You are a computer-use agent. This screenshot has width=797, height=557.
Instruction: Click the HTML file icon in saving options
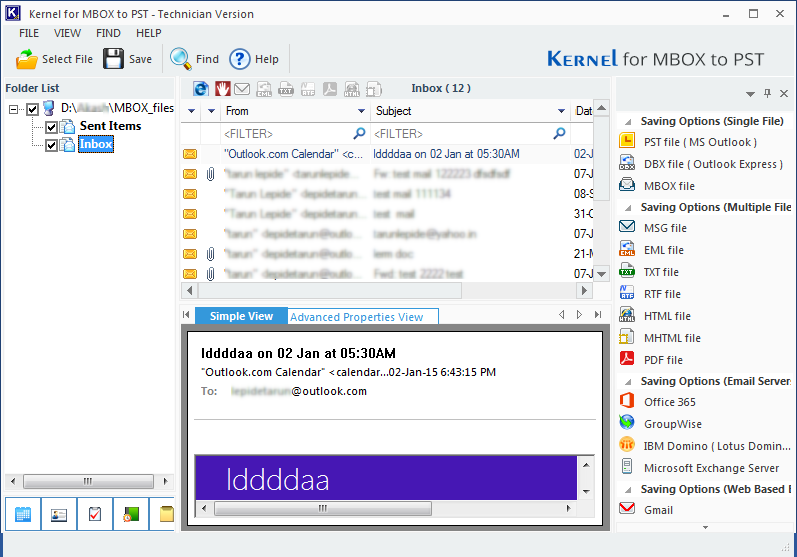coord(627,315)
